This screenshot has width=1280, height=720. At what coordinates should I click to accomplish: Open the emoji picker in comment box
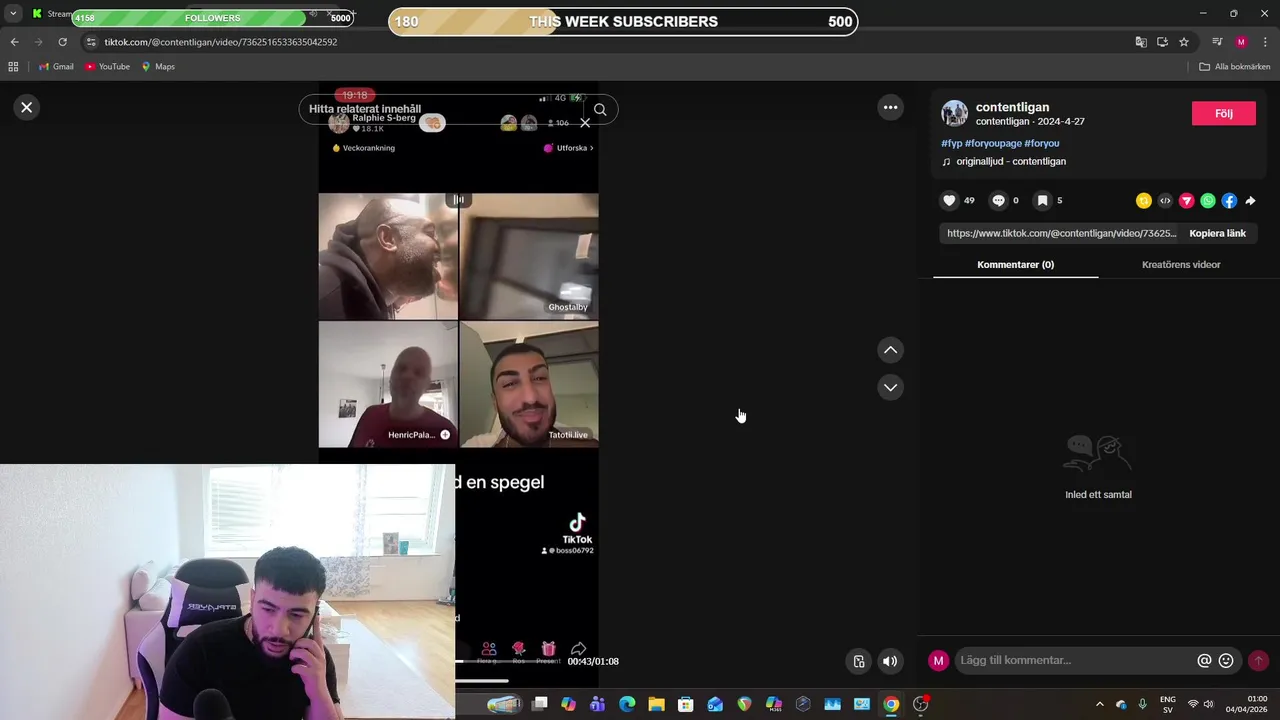[1226, 660]
